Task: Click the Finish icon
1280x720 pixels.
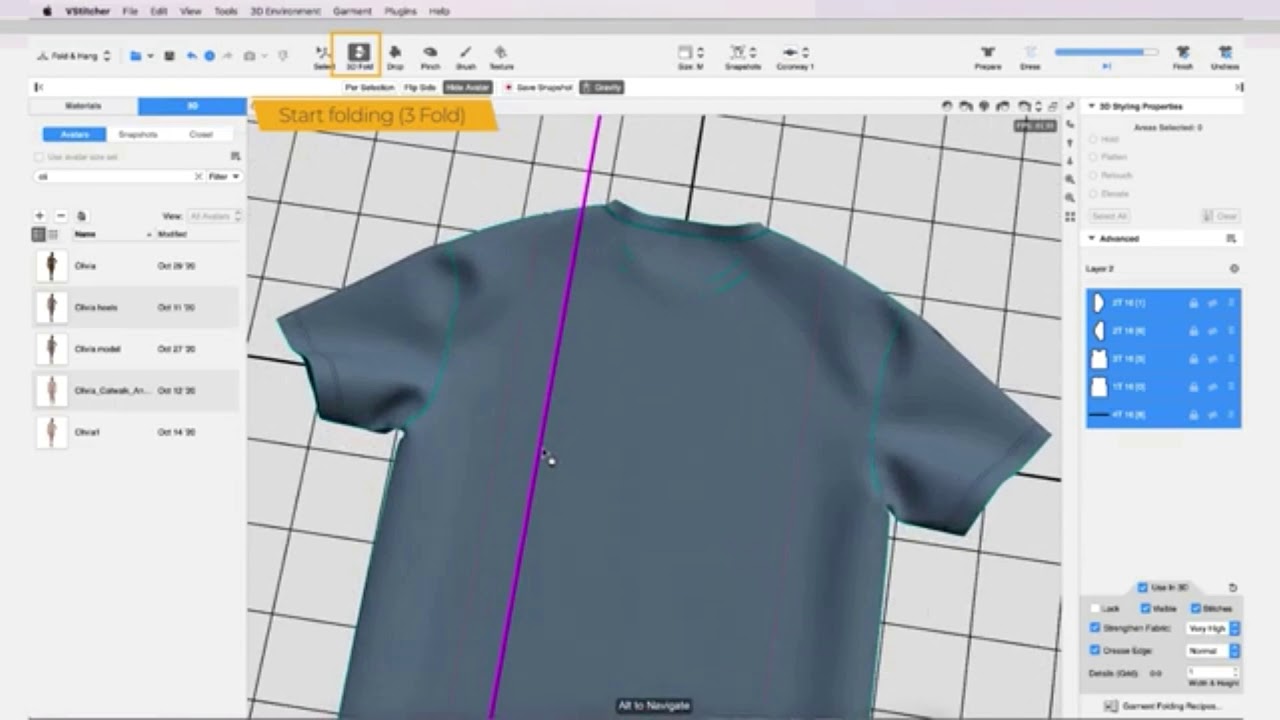Action: tap(1183, 56)
